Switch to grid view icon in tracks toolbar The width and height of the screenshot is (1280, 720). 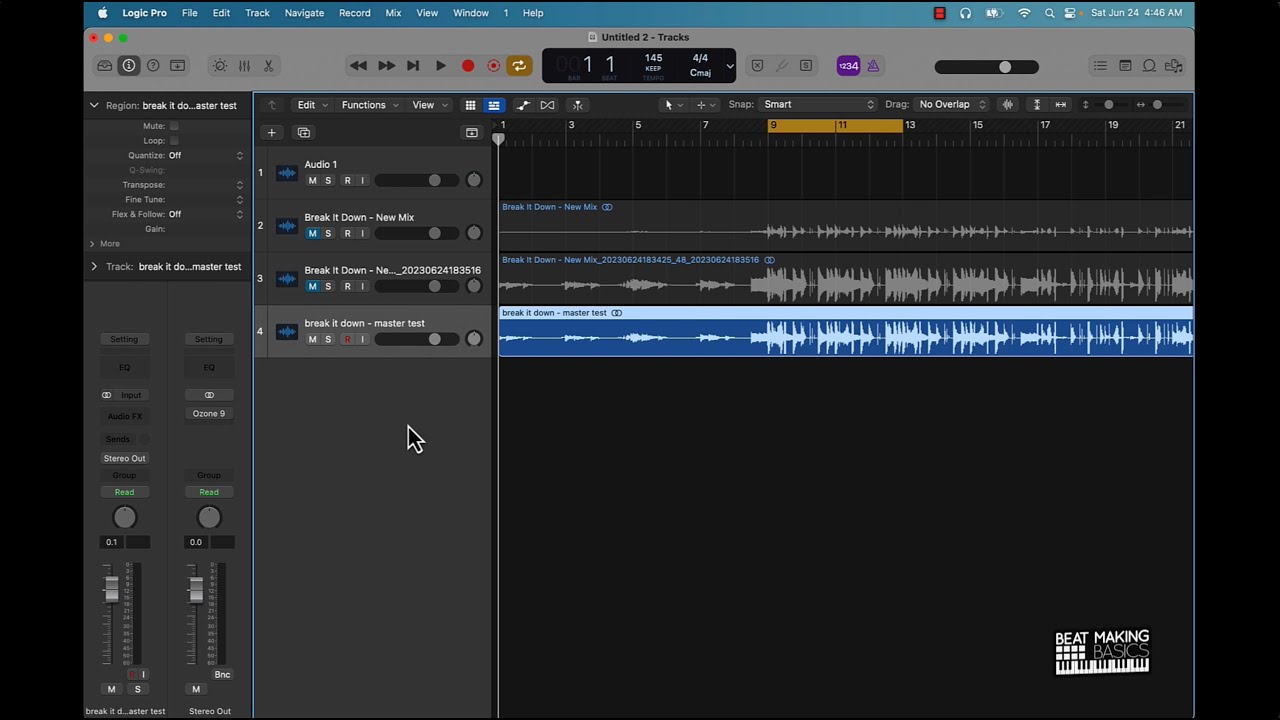point(470,105)
